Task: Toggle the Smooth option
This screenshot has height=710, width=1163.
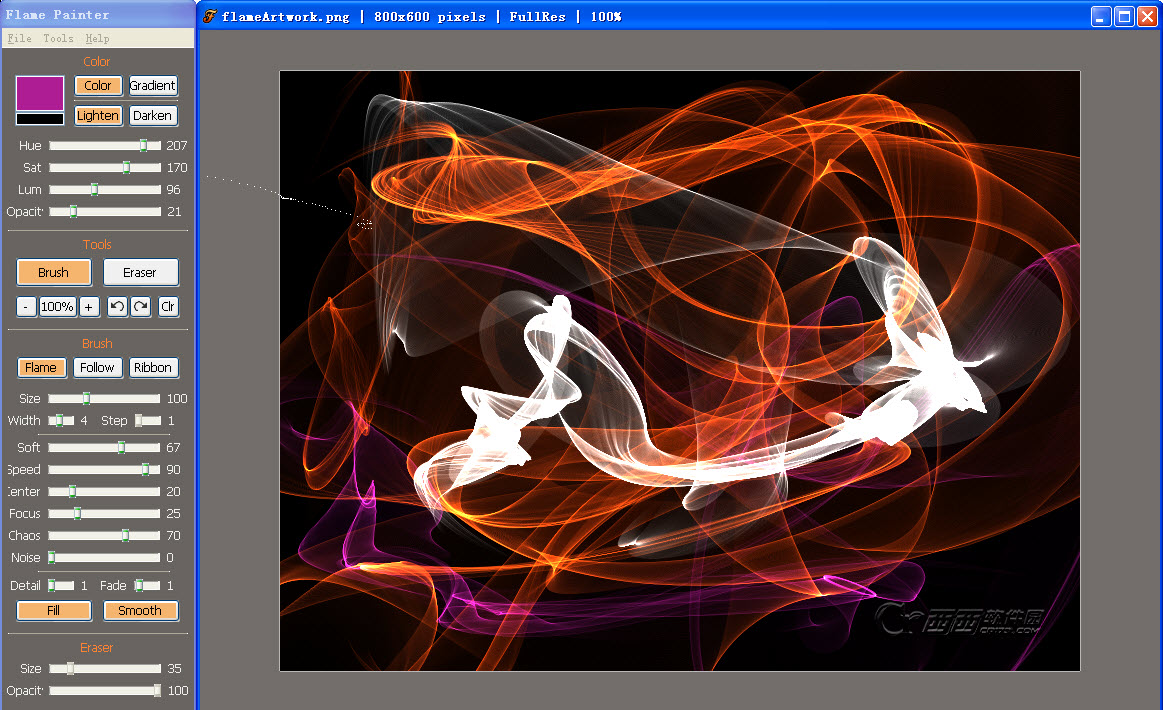Action: click(140, 610)
